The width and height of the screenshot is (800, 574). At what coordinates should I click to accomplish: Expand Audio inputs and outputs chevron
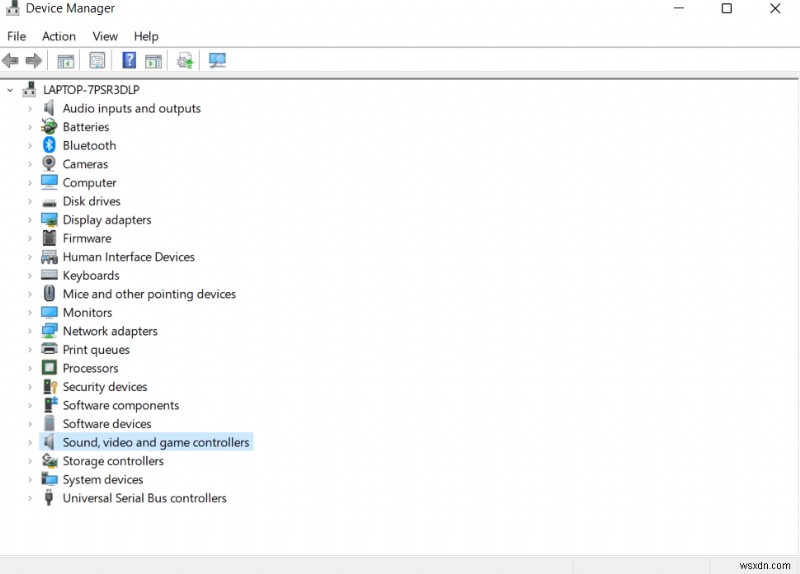pos(30,108)
